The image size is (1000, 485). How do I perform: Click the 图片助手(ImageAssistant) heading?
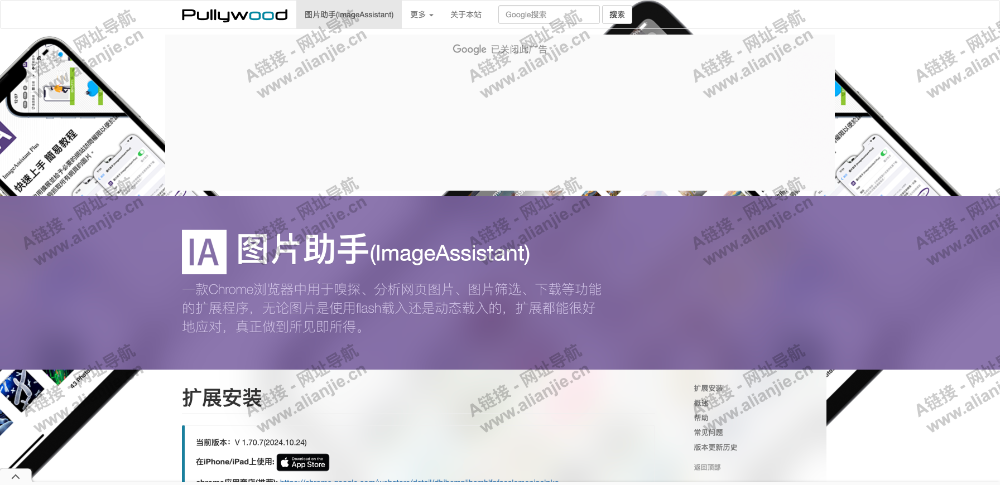pyautogui.click(x=383, y=251)
